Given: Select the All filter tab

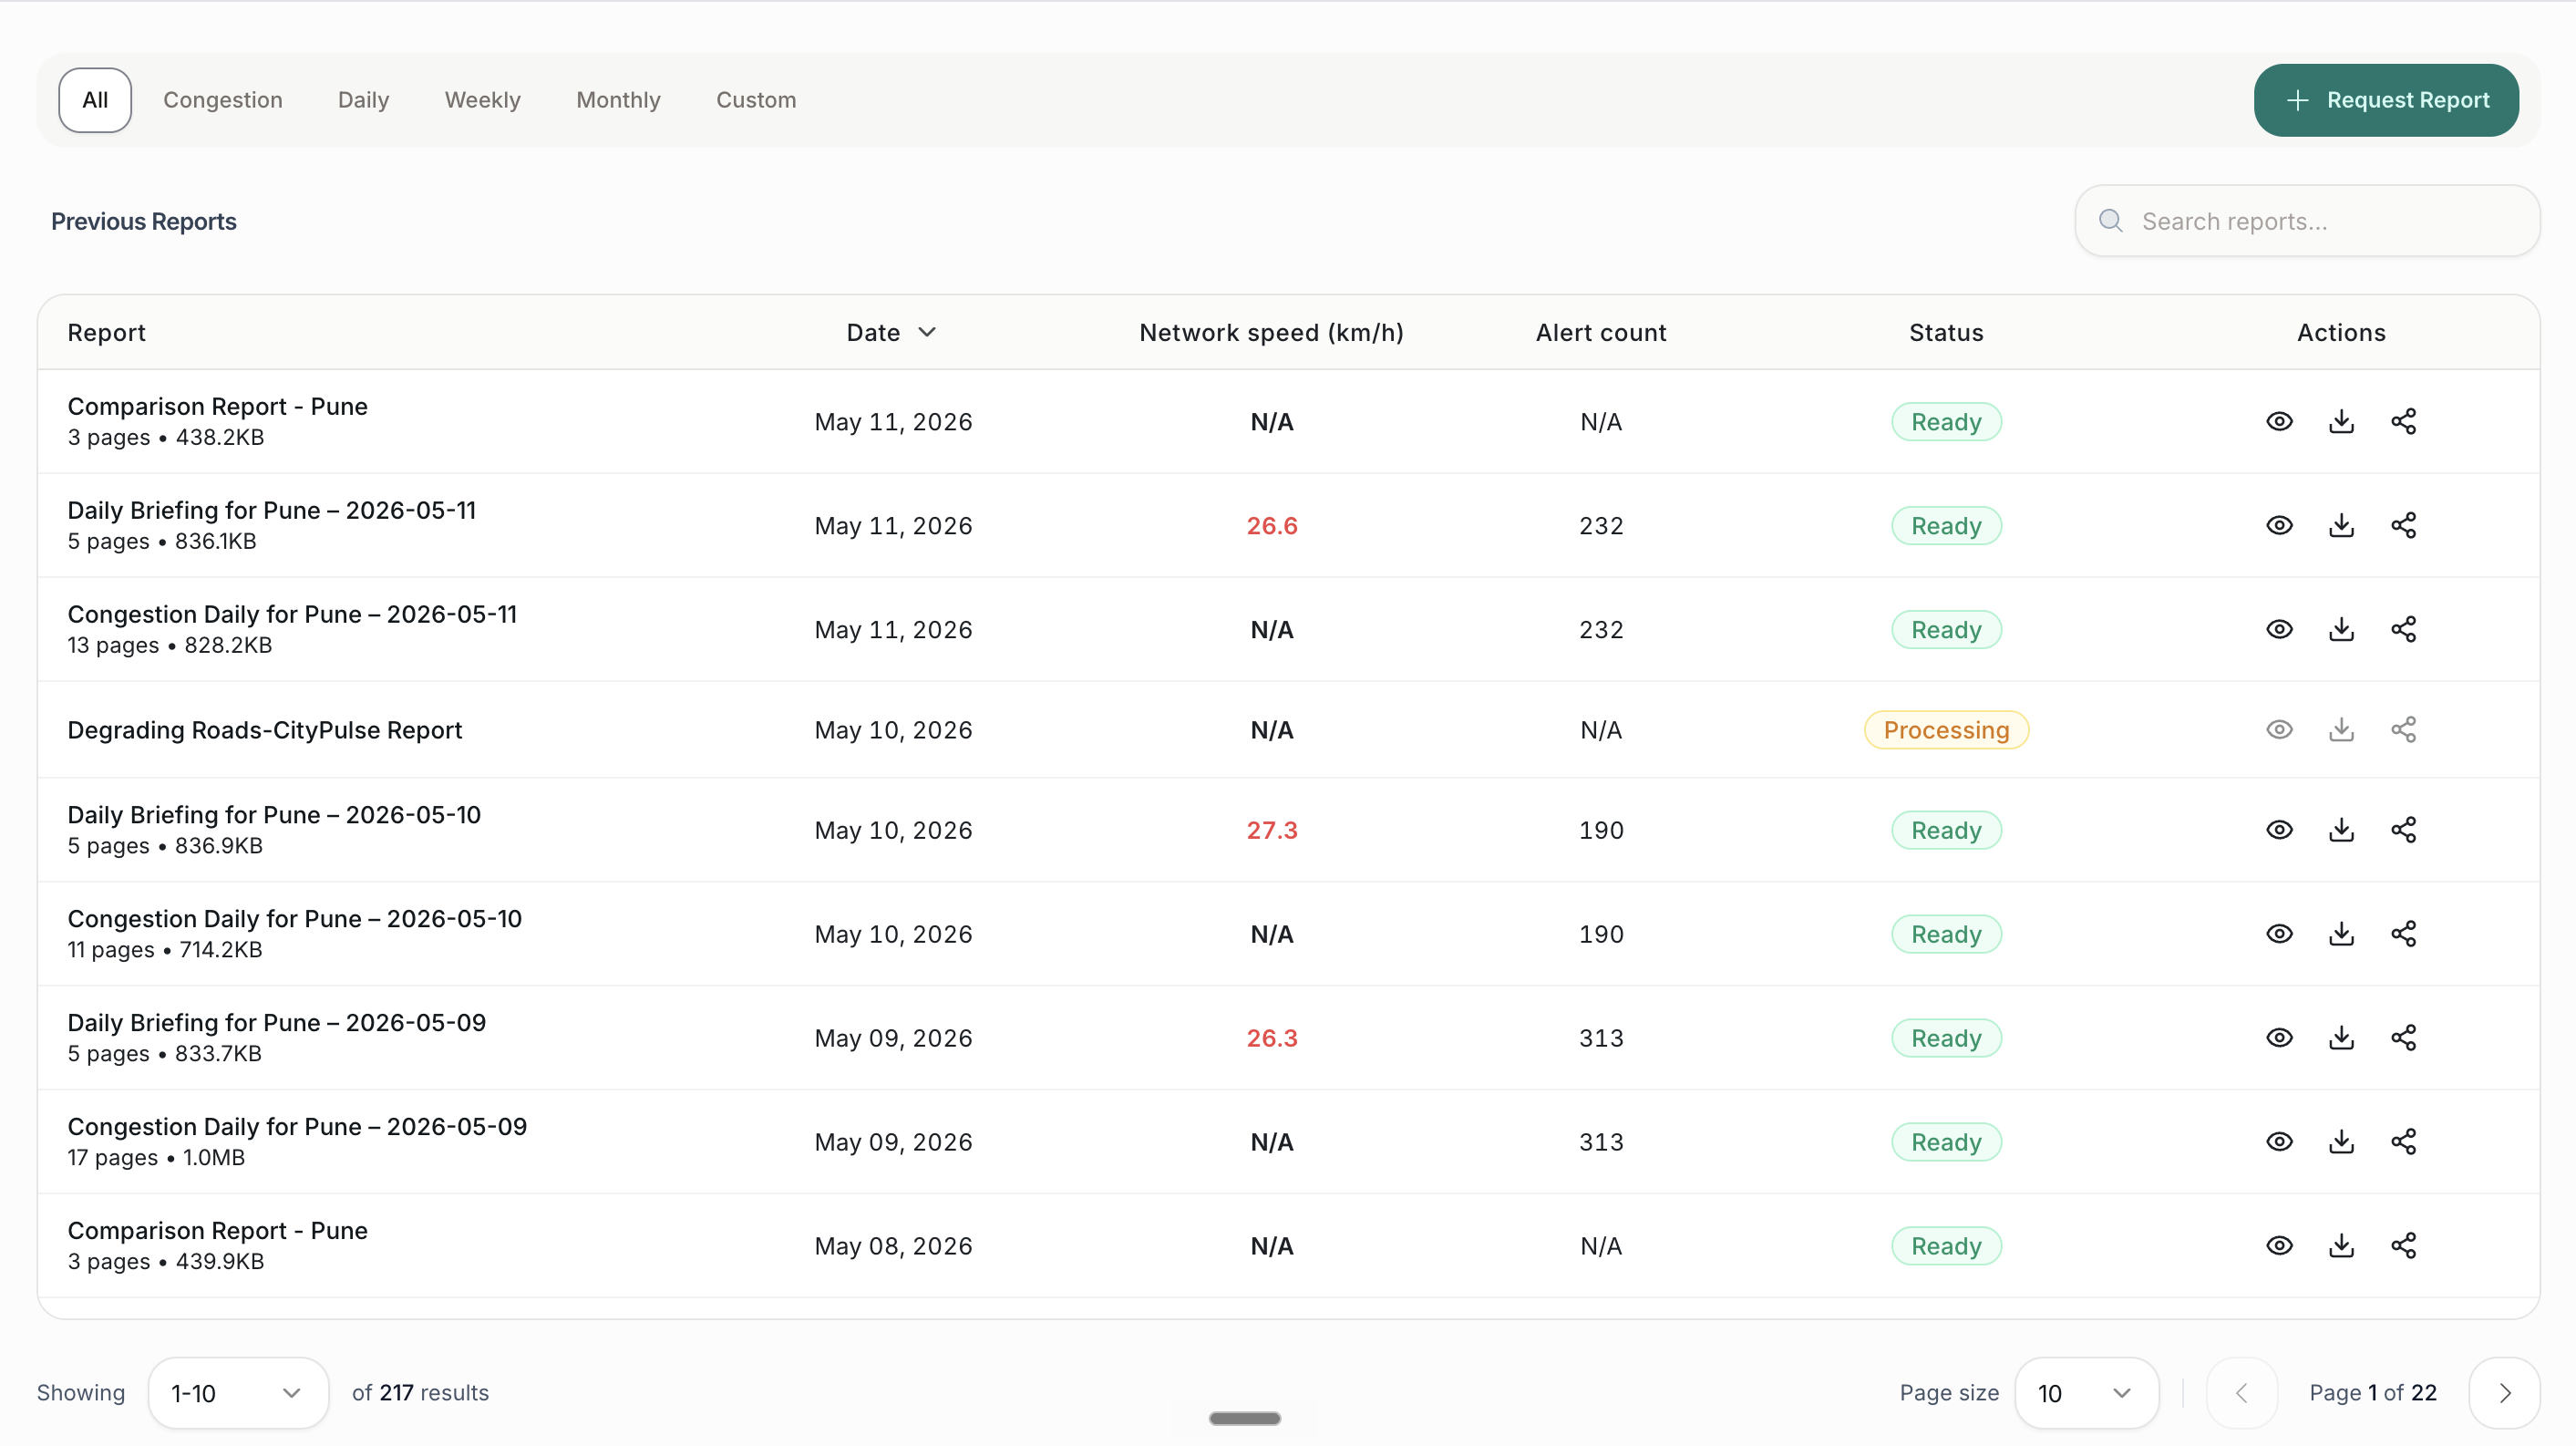Looking at the screenshot, I should click(x=95, y=100).
